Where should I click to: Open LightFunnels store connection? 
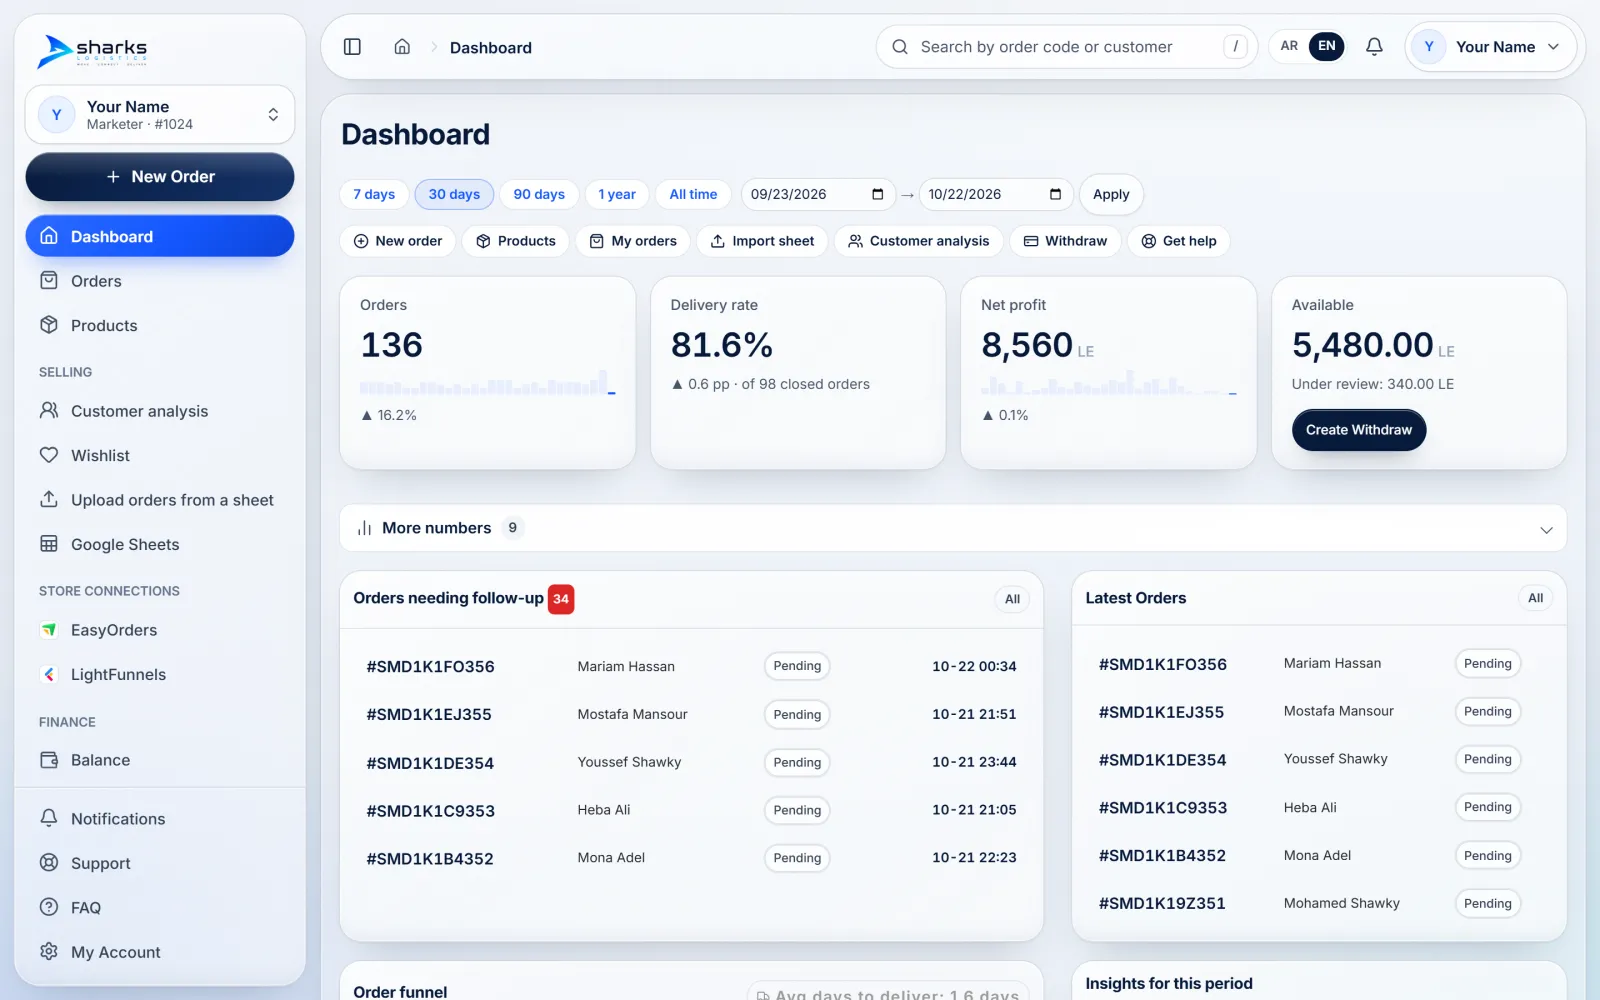pyautogui.click(x=160, y=674)
